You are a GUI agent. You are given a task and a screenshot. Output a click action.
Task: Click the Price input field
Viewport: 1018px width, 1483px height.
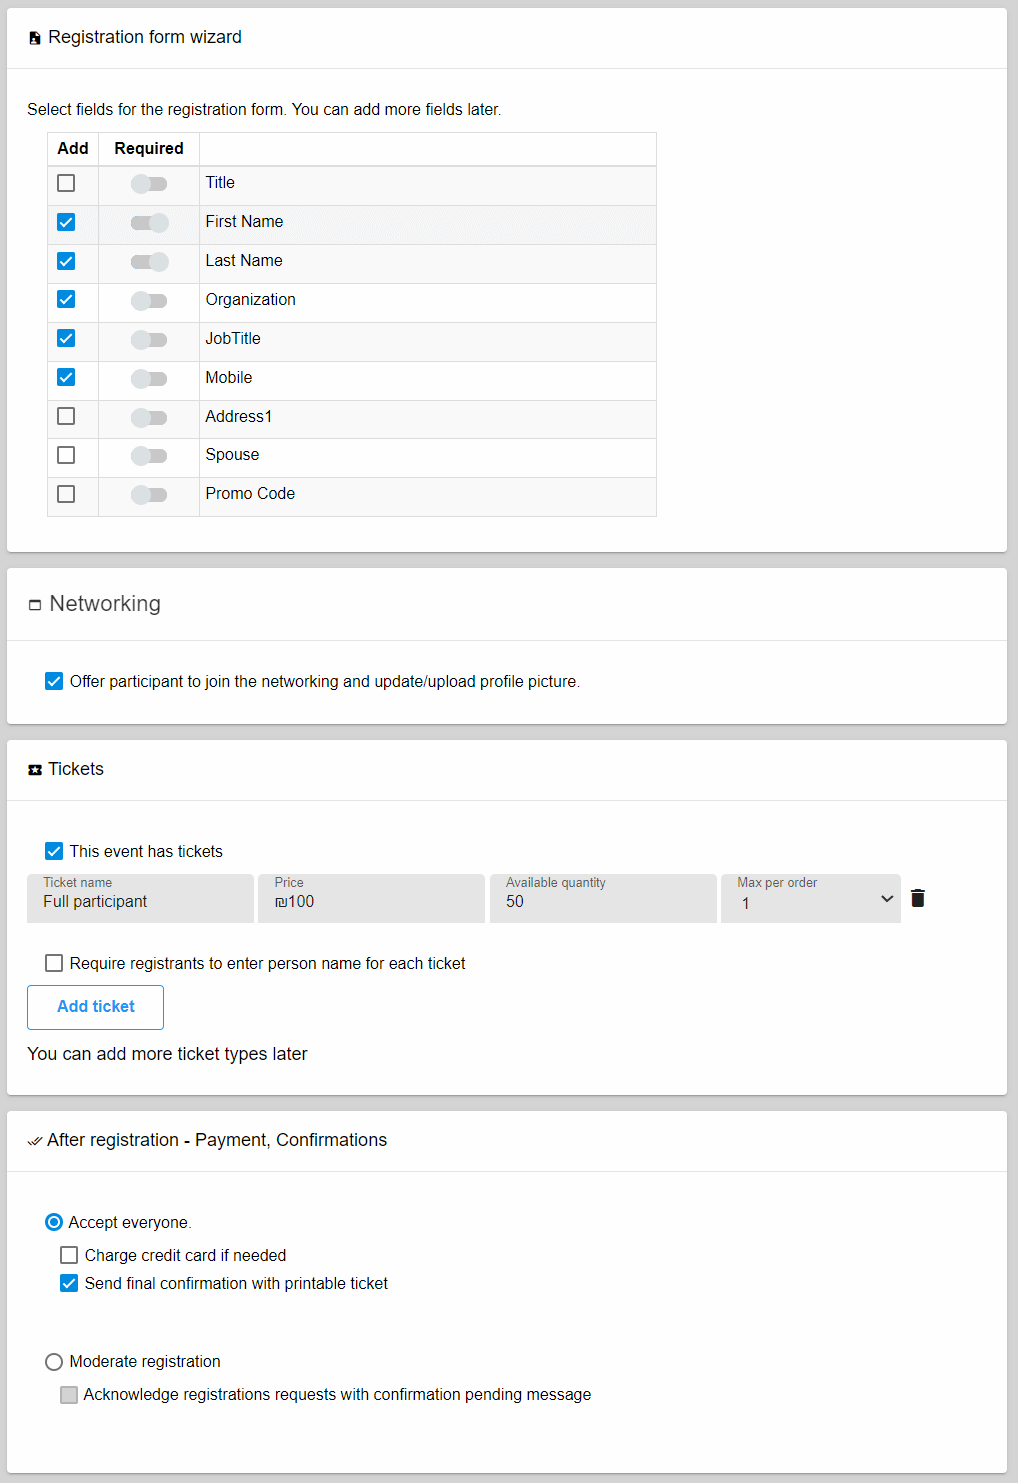pos(371,898)
